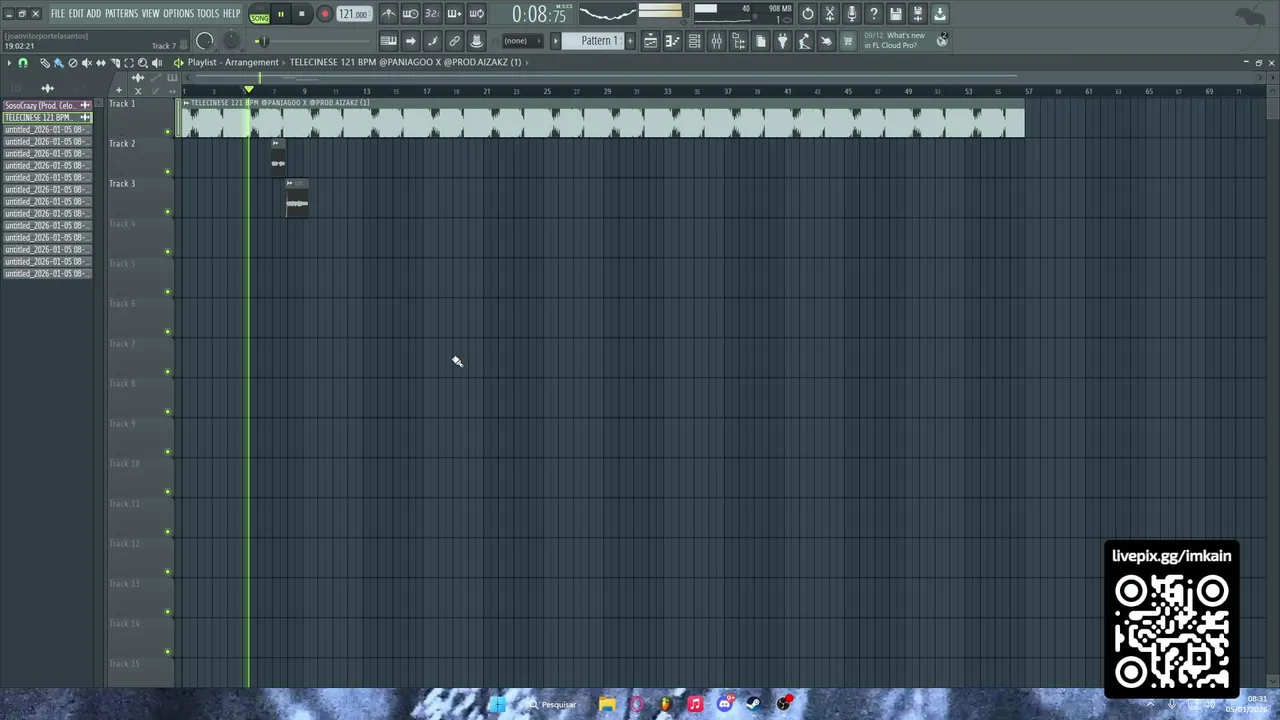This screenshot has width=1280, height=720.
Task: Click the 0:08:75 time display
Action: (539, 14)
